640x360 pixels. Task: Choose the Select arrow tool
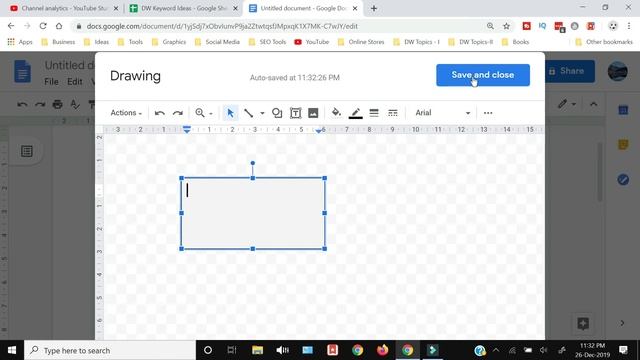click(230, 113)
